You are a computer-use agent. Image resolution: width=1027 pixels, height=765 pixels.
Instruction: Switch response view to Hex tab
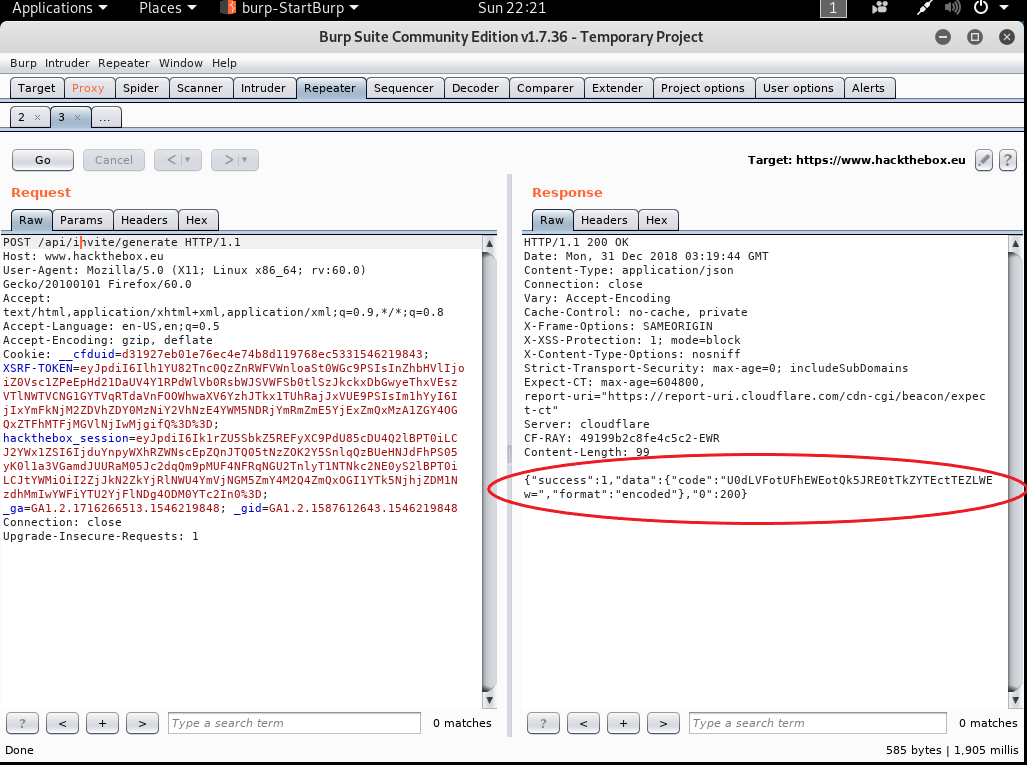tap(656, 220)
